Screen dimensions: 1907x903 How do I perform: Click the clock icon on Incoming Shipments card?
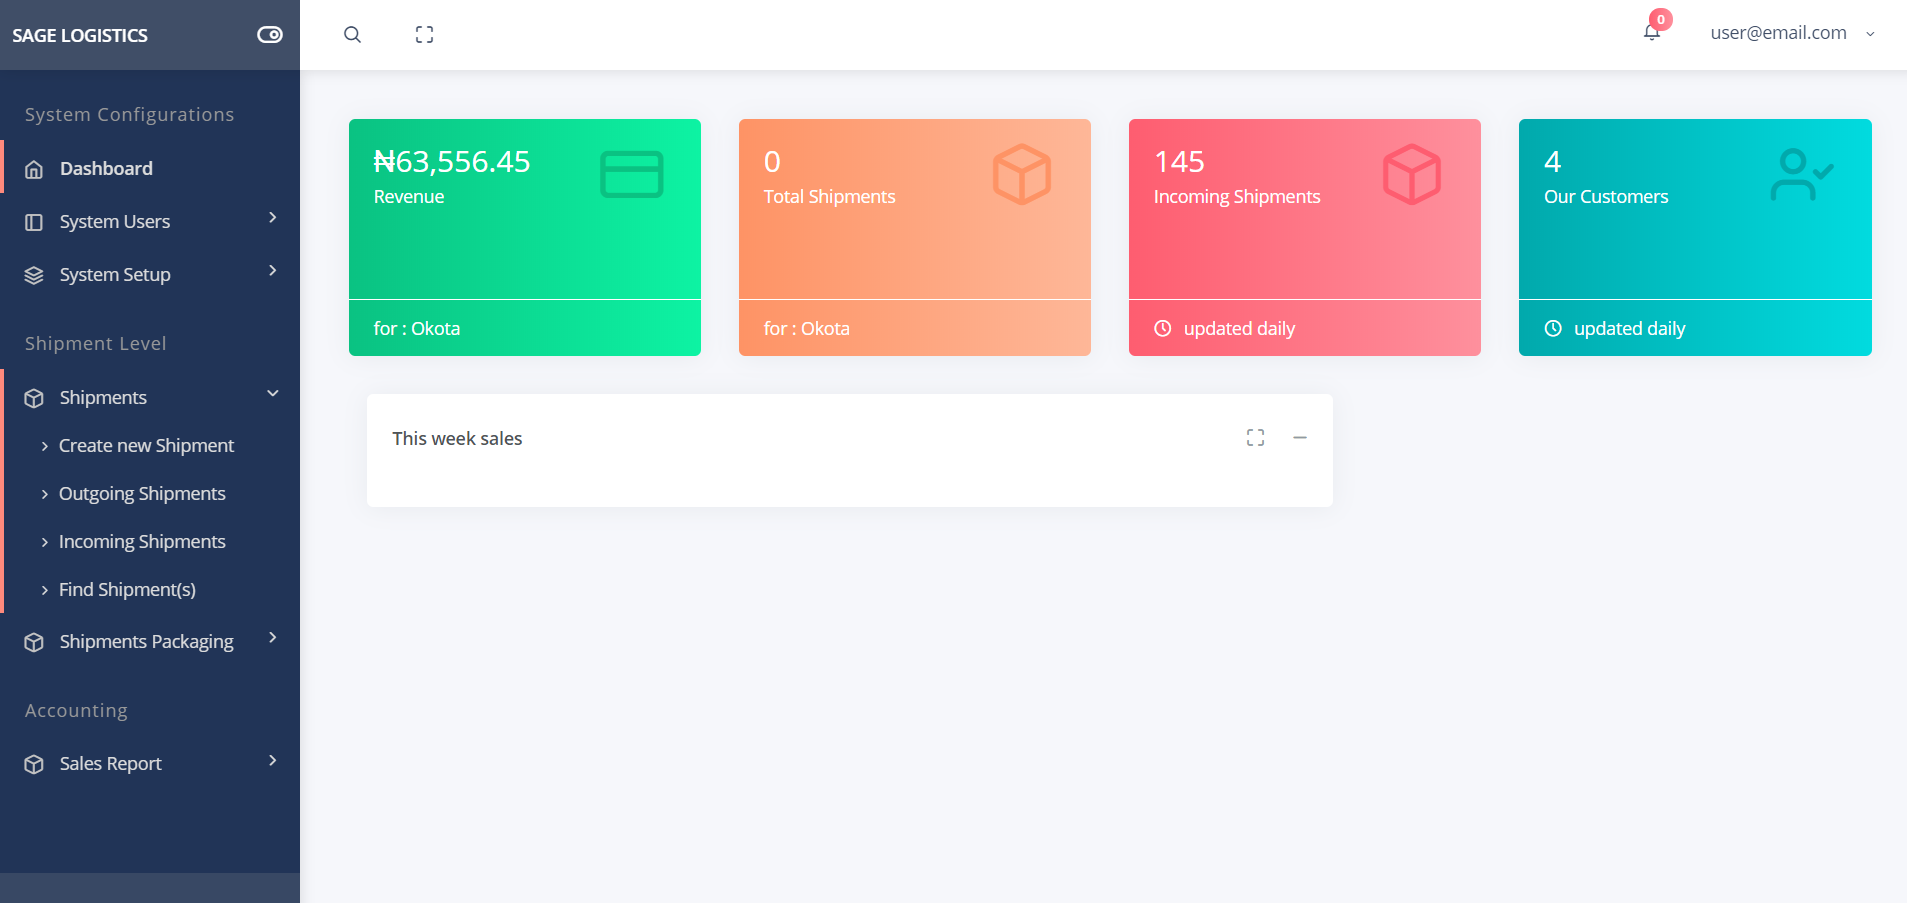[x=1162, y=328]
